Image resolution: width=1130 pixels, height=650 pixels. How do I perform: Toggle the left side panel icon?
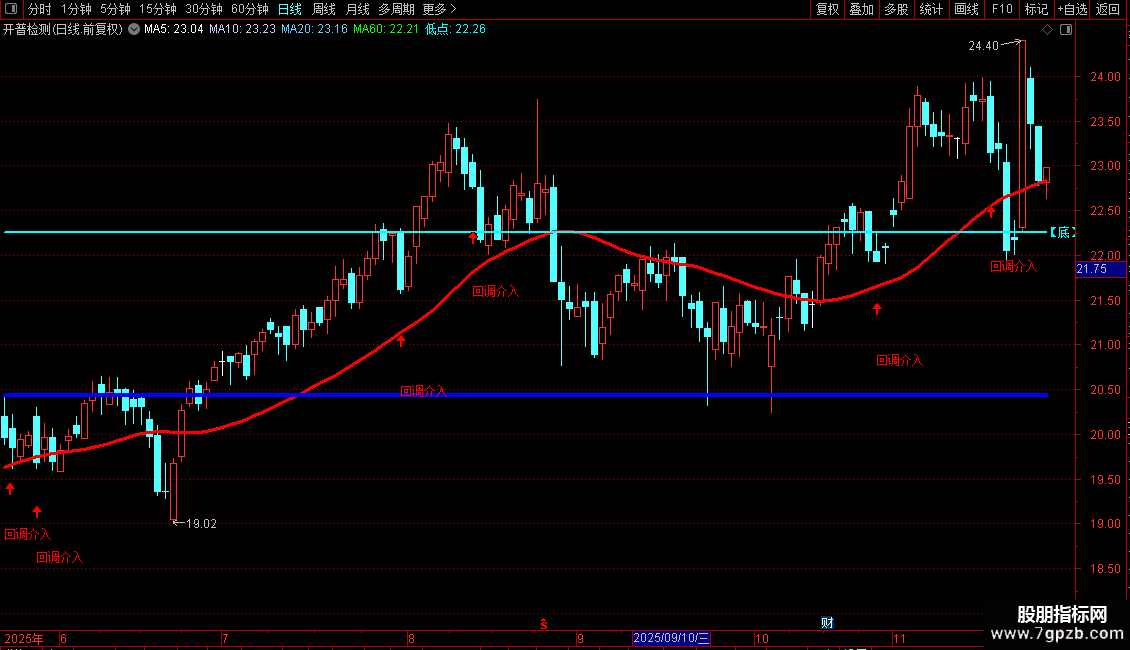pos(11,9)
